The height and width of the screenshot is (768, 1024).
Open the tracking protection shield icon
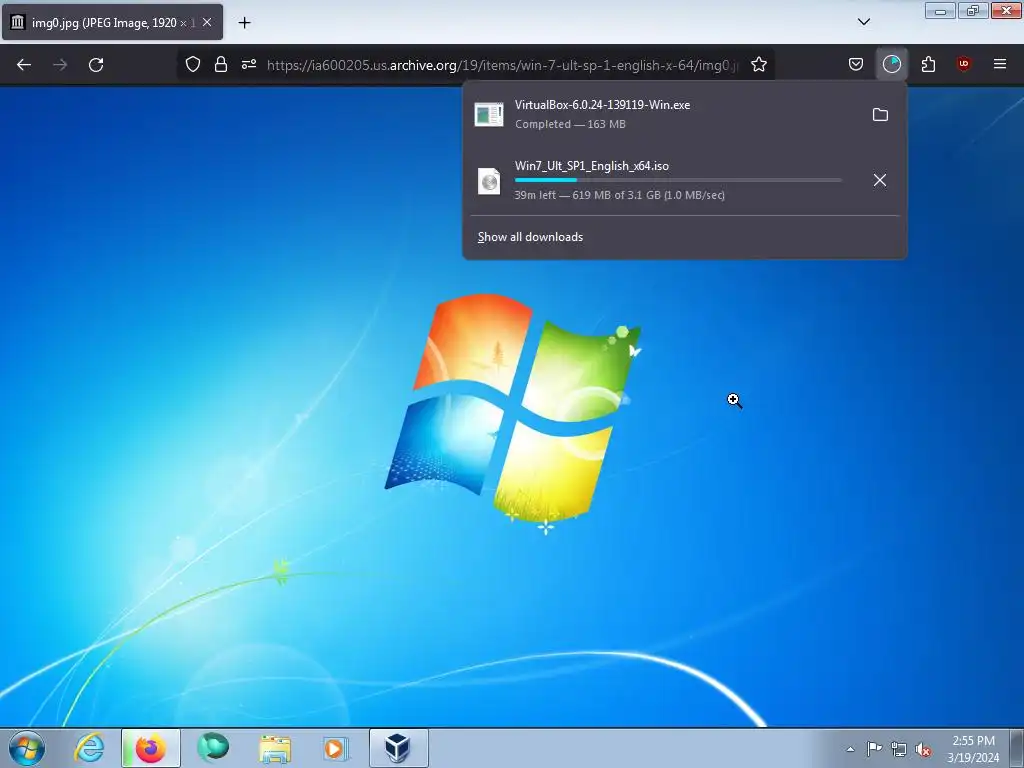click(x=193, y=64)
